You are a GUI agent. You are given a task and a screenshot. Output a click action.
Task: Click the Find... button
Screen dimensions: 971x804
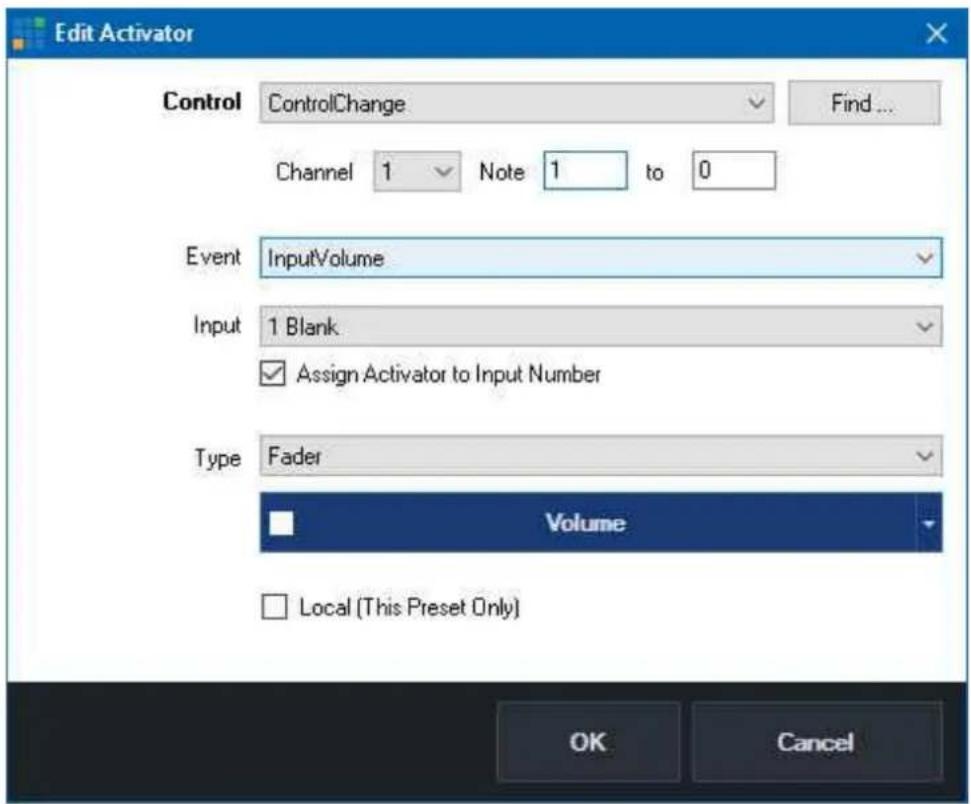(864, 103)
